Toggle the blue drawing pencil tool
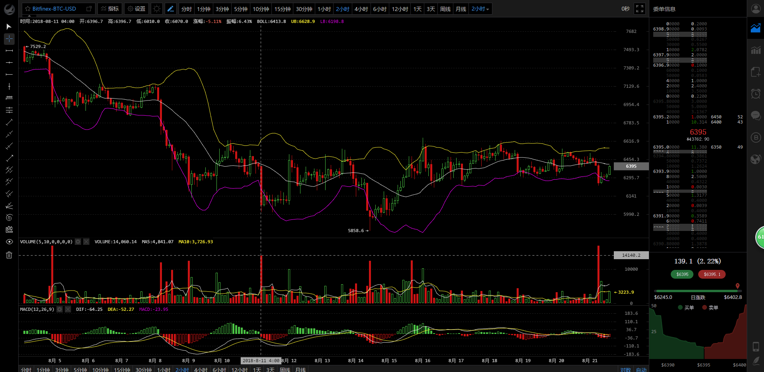 coord(171,9)
